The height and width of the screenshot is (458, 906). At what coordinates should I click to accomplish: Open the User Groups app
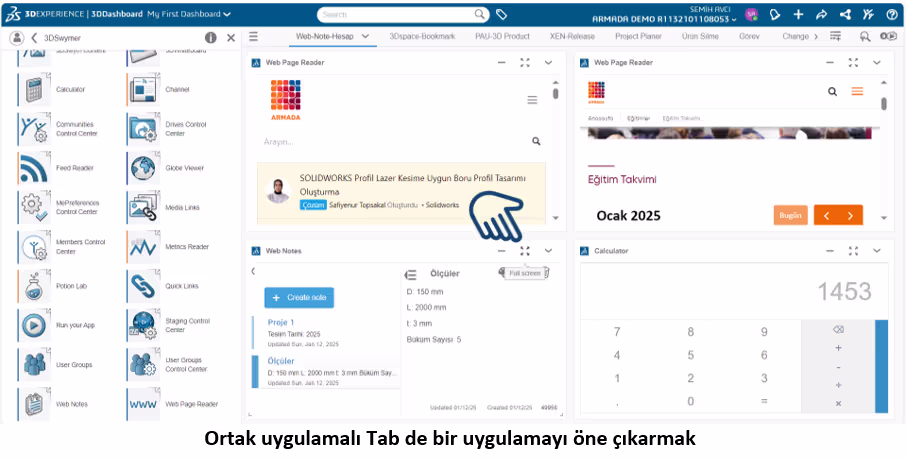point(36,364)
